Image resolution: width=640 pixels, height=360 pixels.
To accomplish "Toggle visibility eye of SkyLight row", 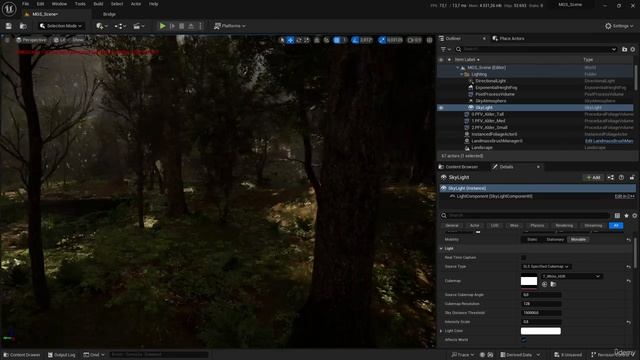I will [x=441, y=108].
